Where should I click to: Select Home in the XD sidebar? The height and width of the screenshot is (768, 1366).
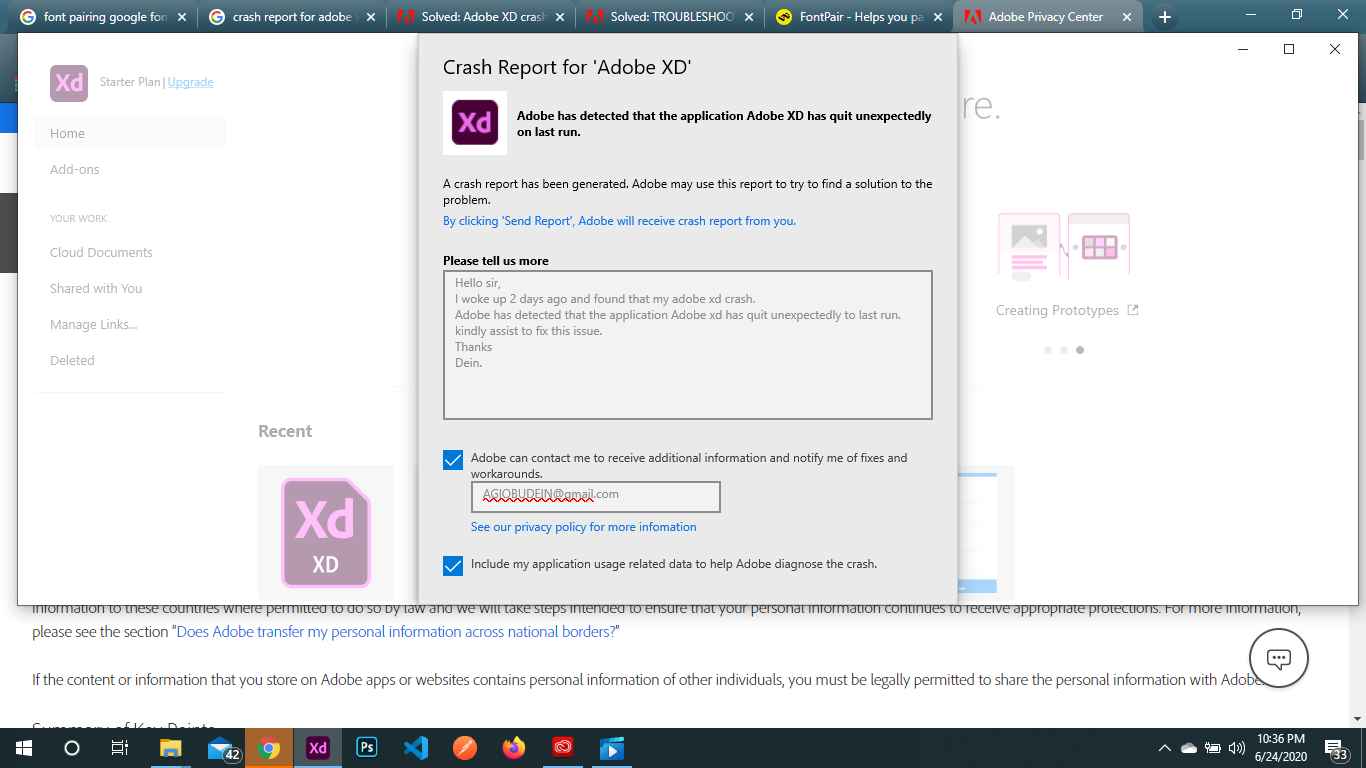pos(130,134)
